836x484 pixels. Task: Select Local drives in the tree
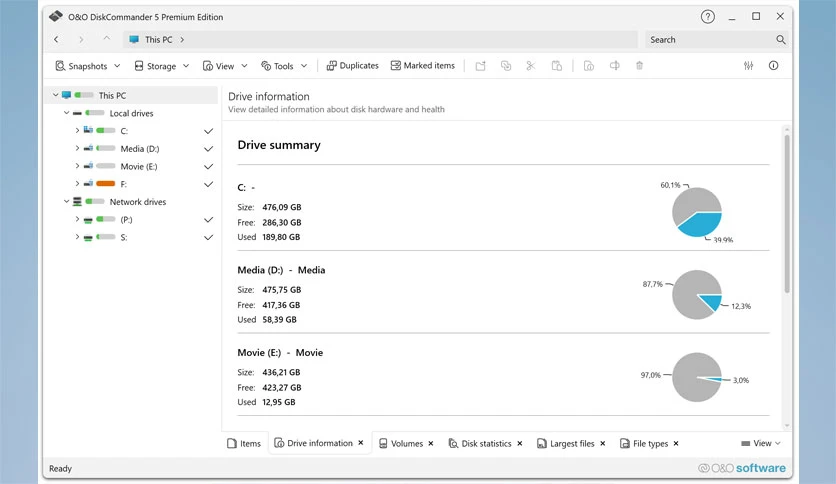(x=131, y=113)
